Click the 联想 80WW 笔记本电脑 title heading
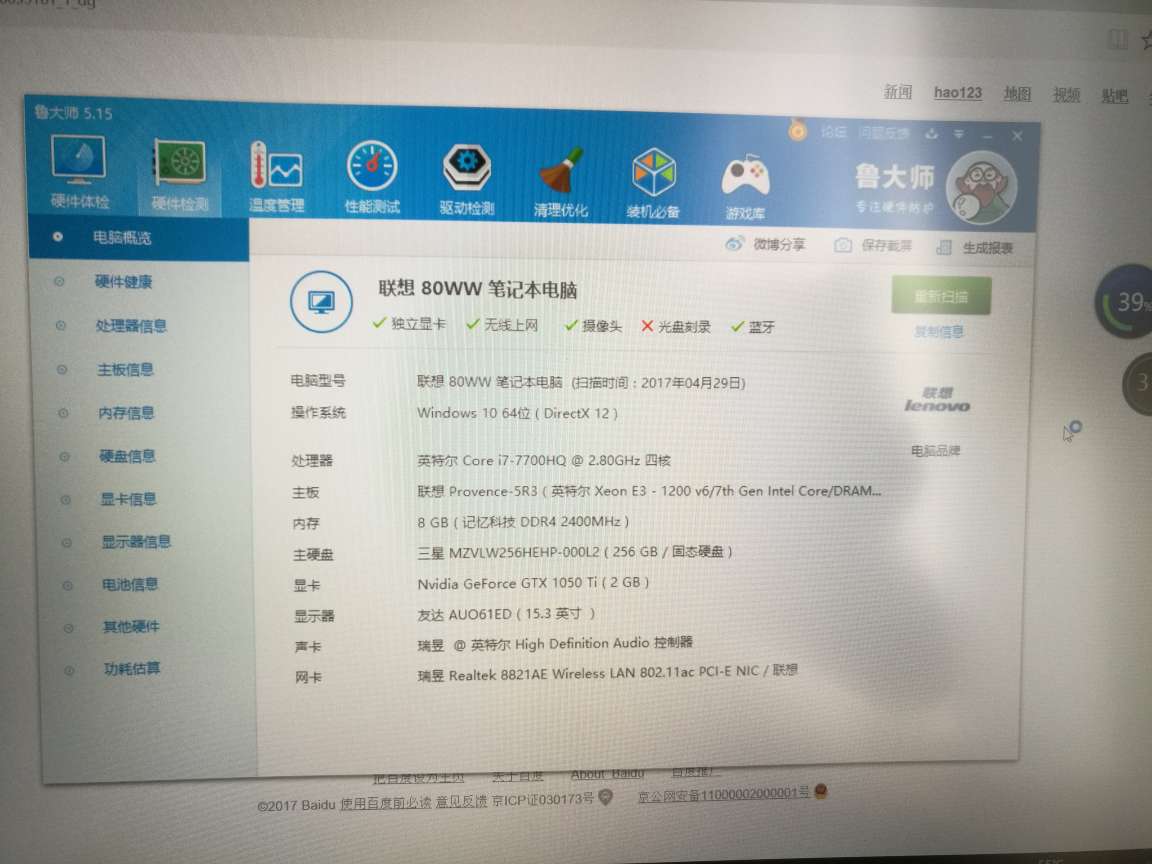 click(478, 289)
